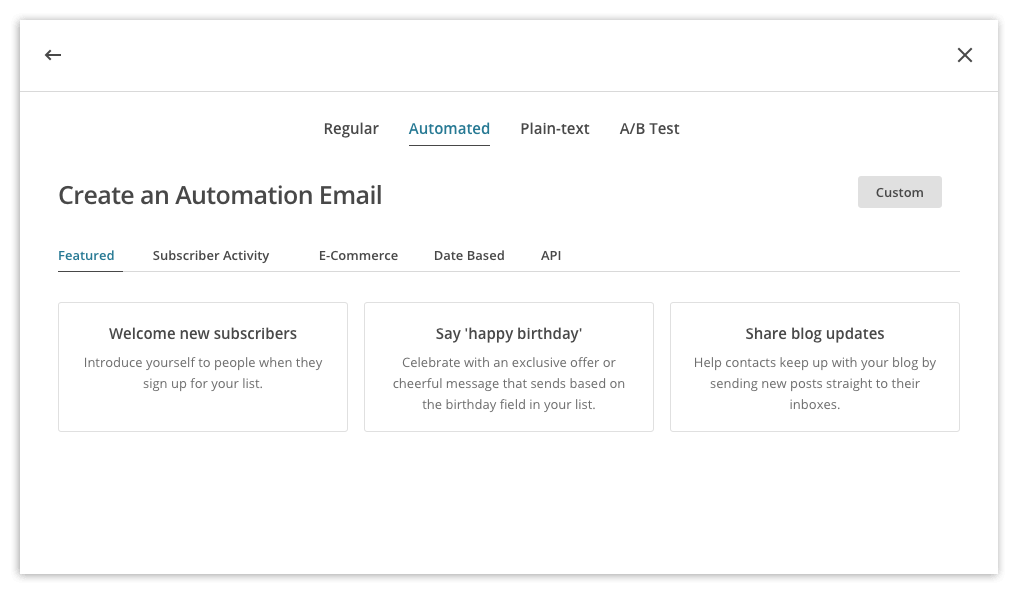Switch to the Regular campaign tab
This screenshot has height=594, width=1018.
pos(351,129)
